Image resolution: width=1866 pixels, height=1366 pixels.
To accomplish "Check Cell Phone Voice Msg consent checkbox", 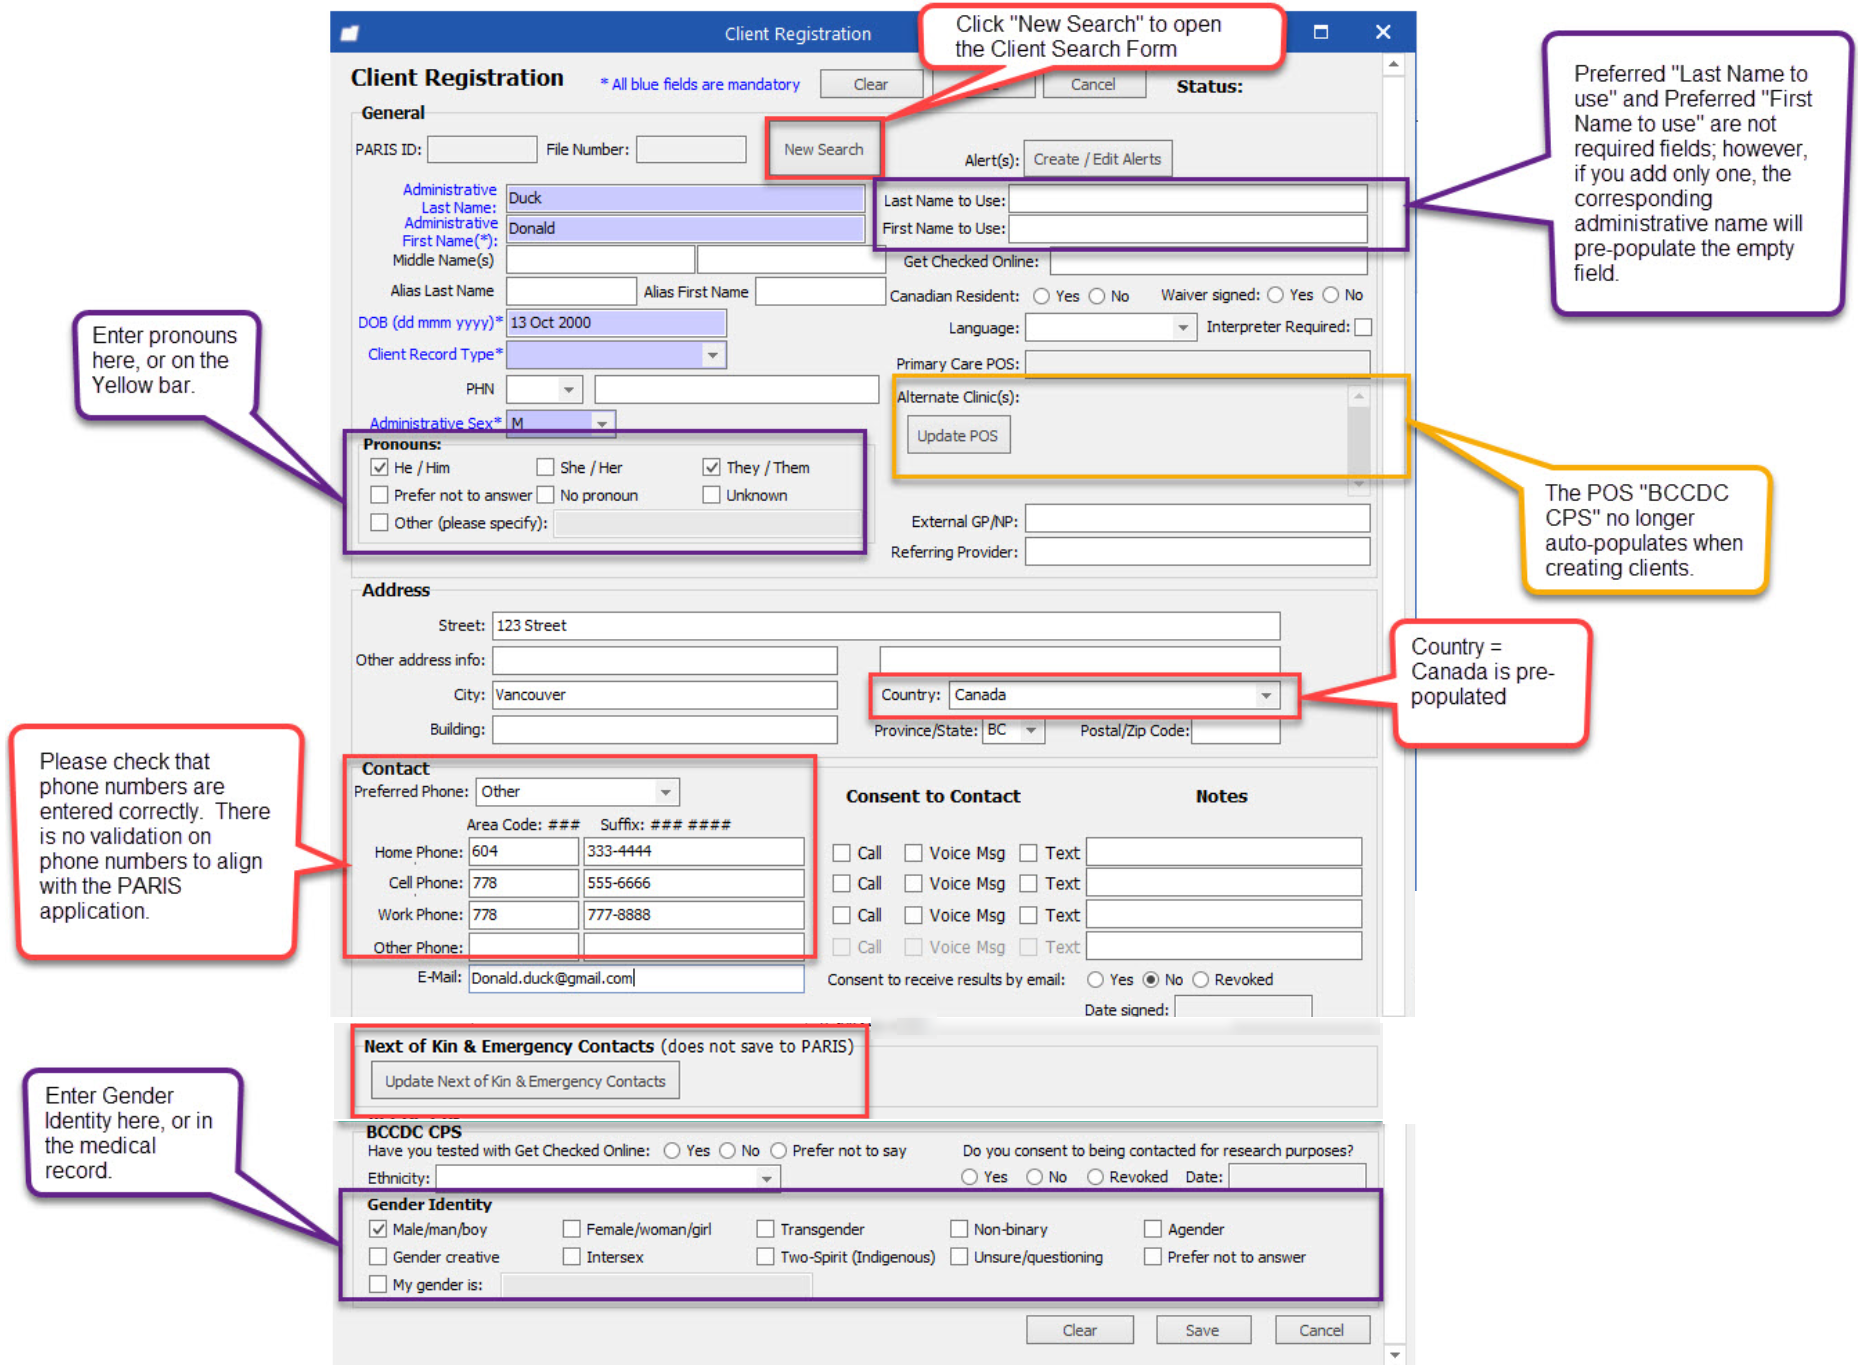I will 913,884.
